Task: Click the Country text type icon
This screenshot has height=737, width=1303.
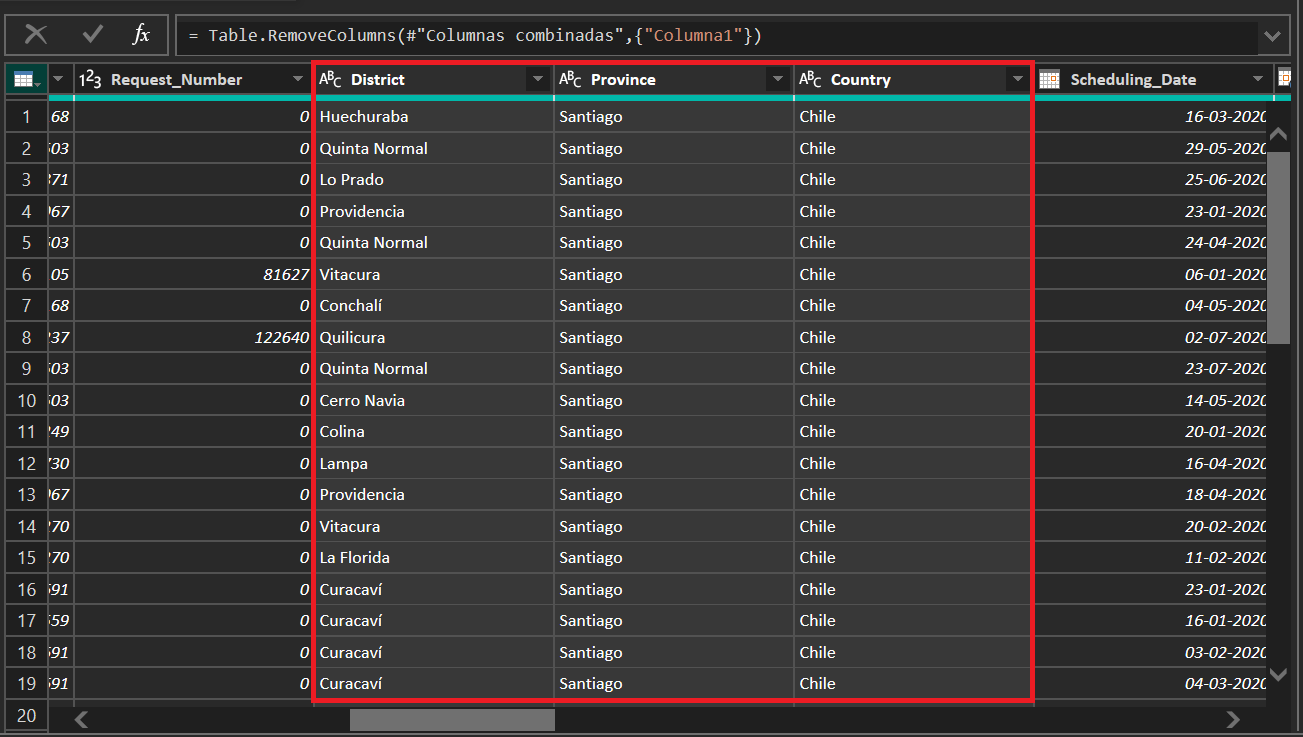Action: pos(810,79)
